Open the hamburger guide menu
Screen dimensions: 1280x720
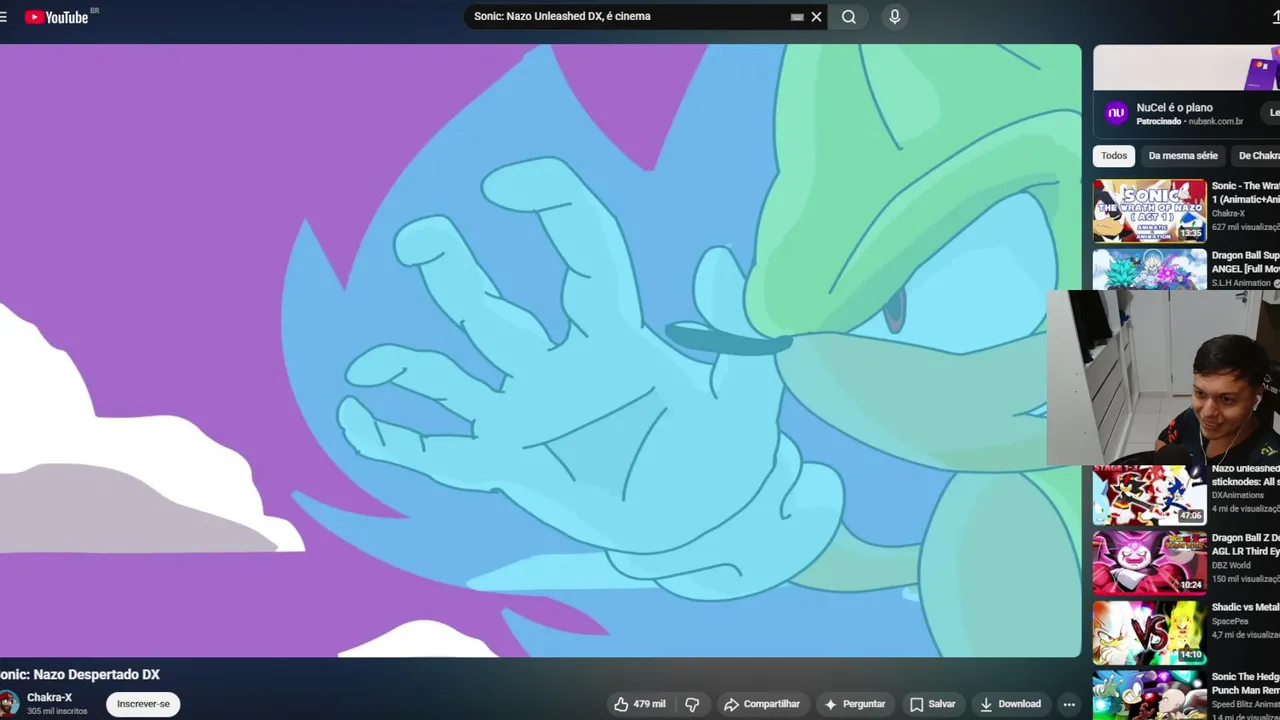(x=3, y=17)
